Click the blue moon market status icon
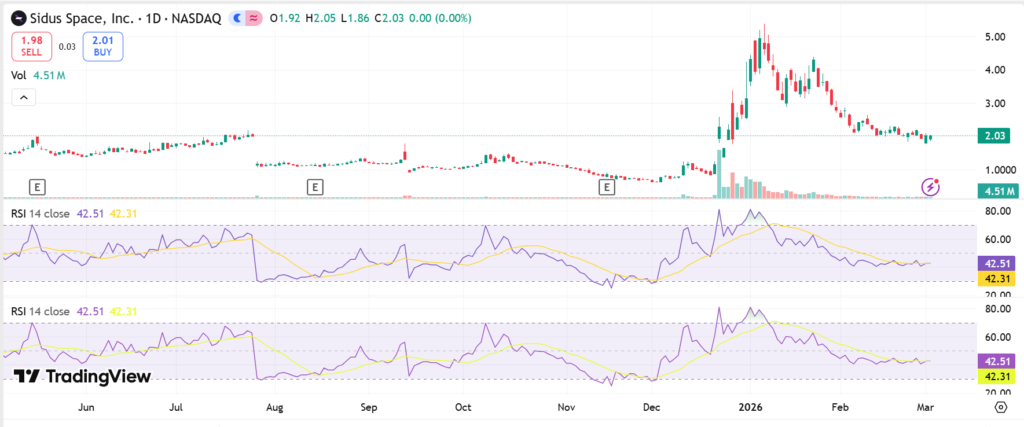The width and height of the screenshot is (1024, 427). pos(237,18)
